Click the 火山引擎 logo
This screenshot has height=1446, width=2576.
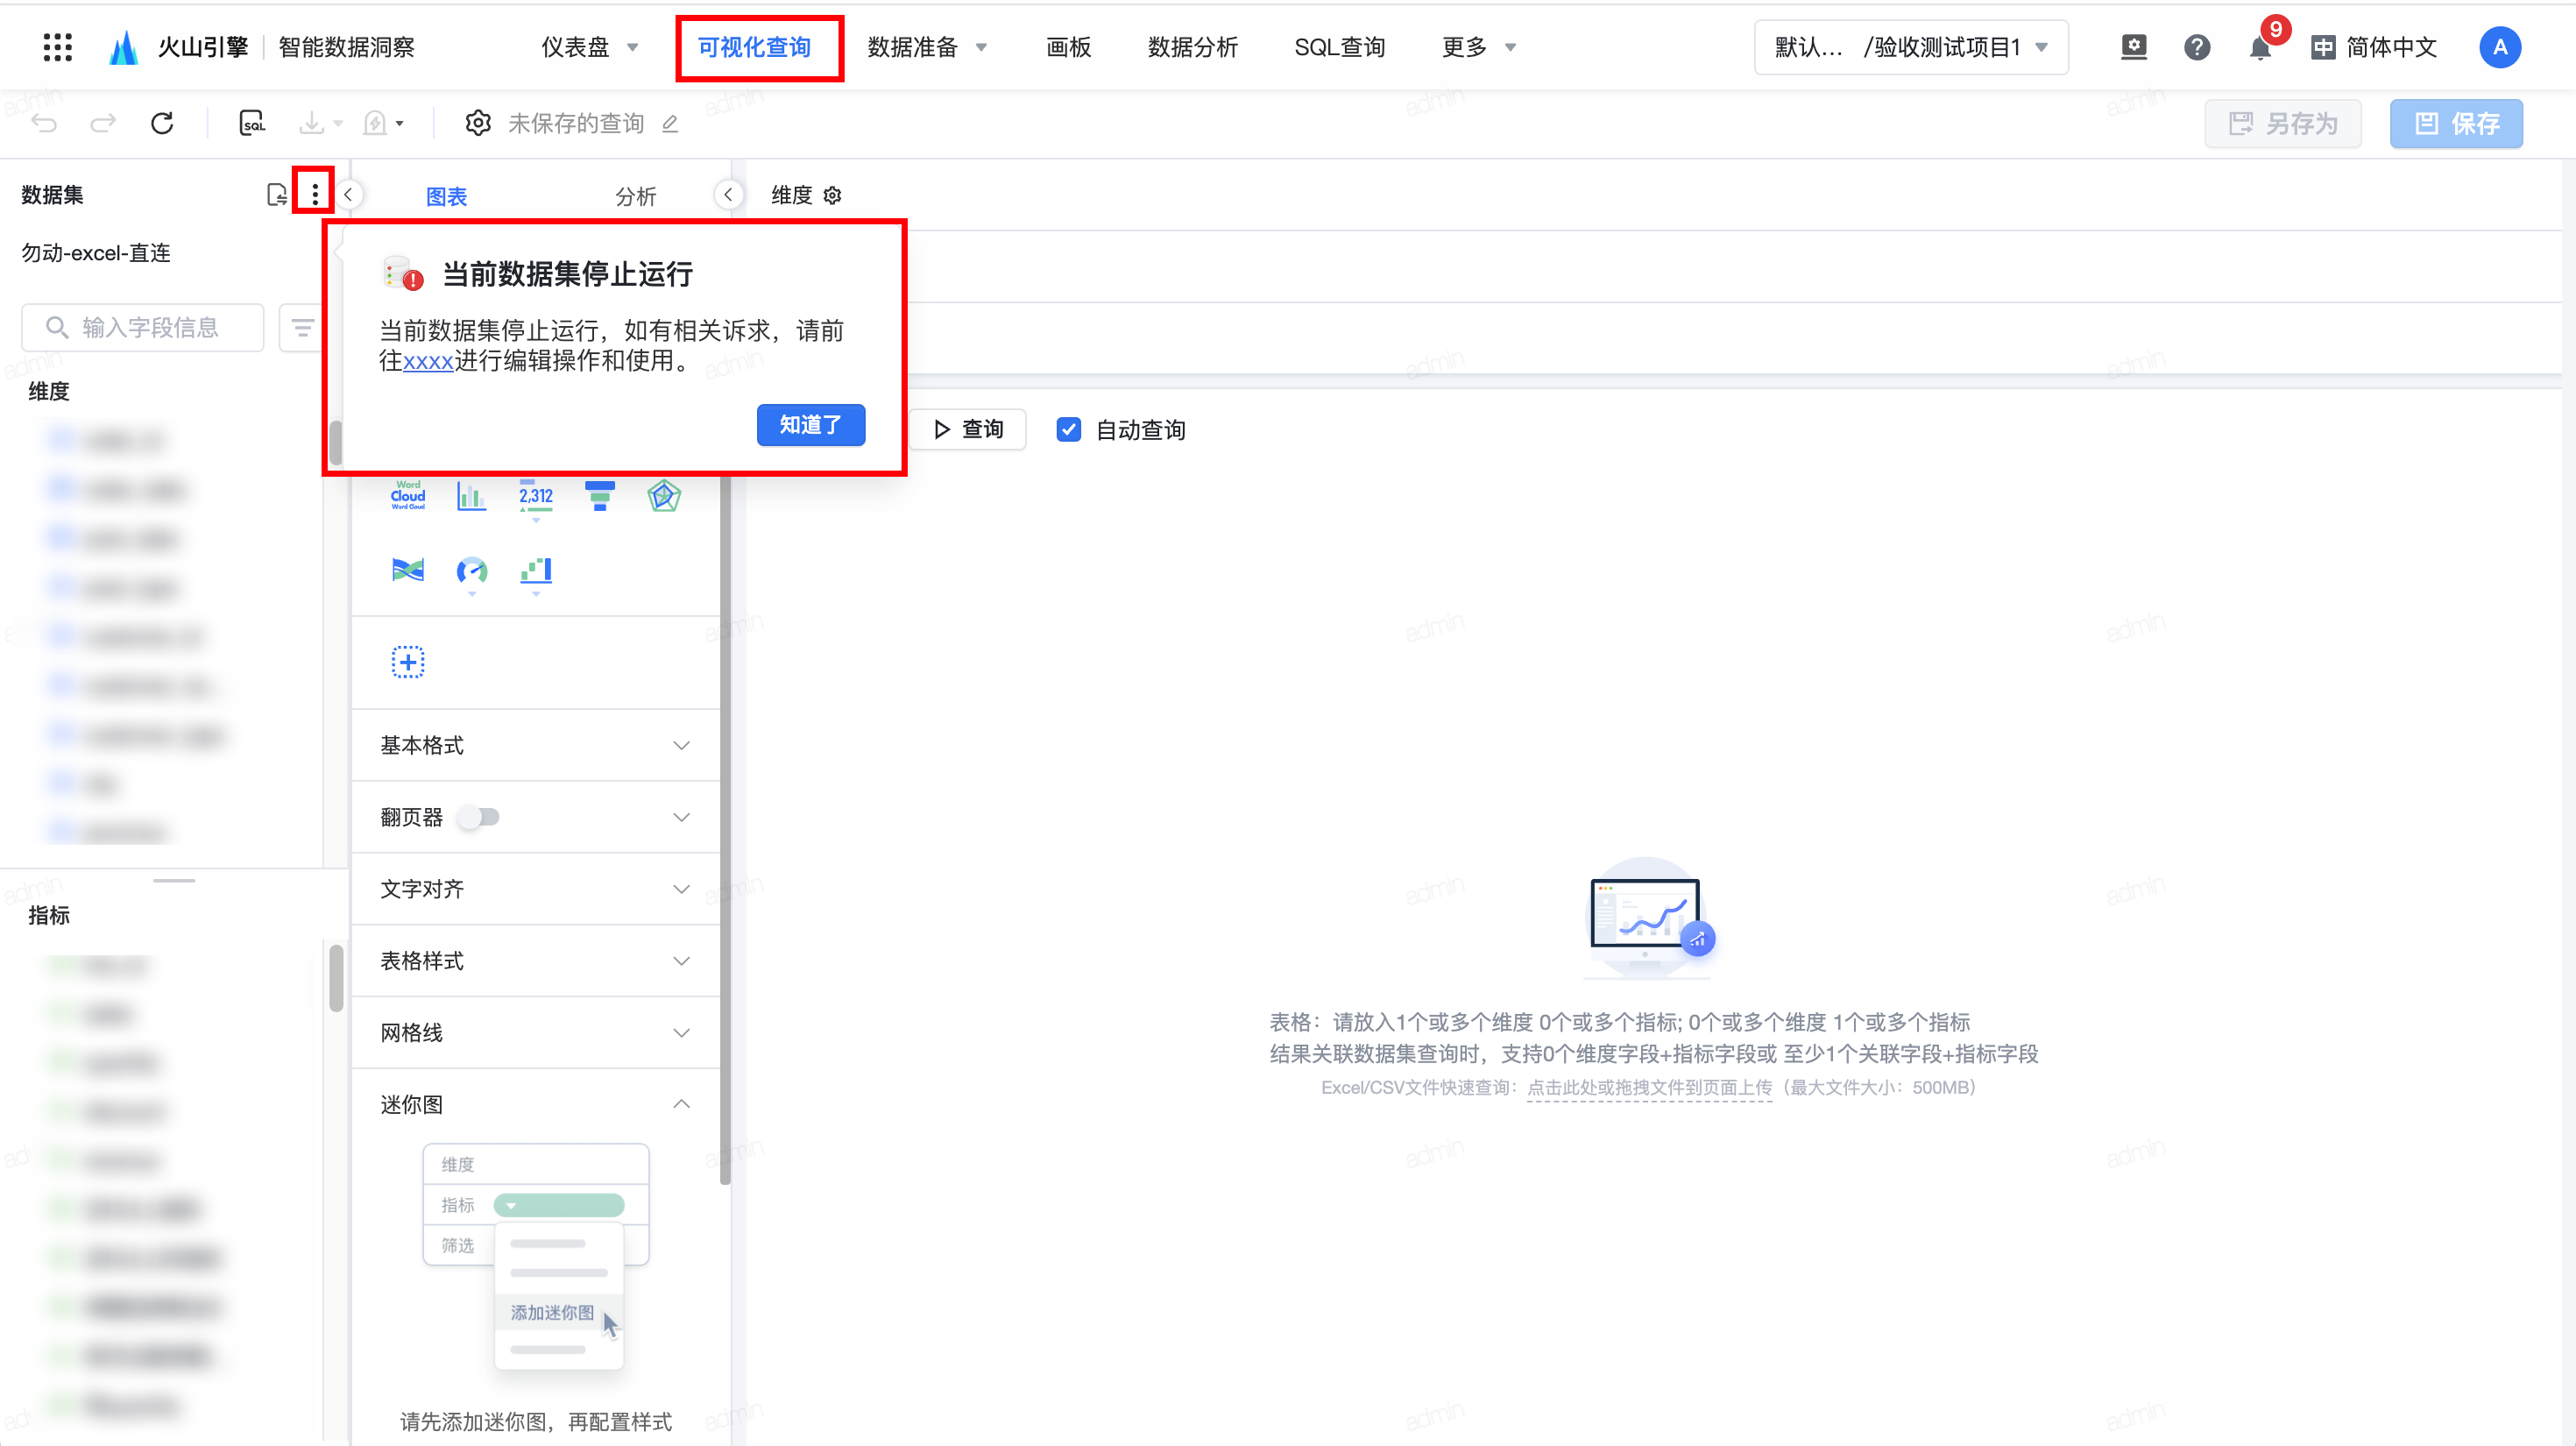point(178,47)
